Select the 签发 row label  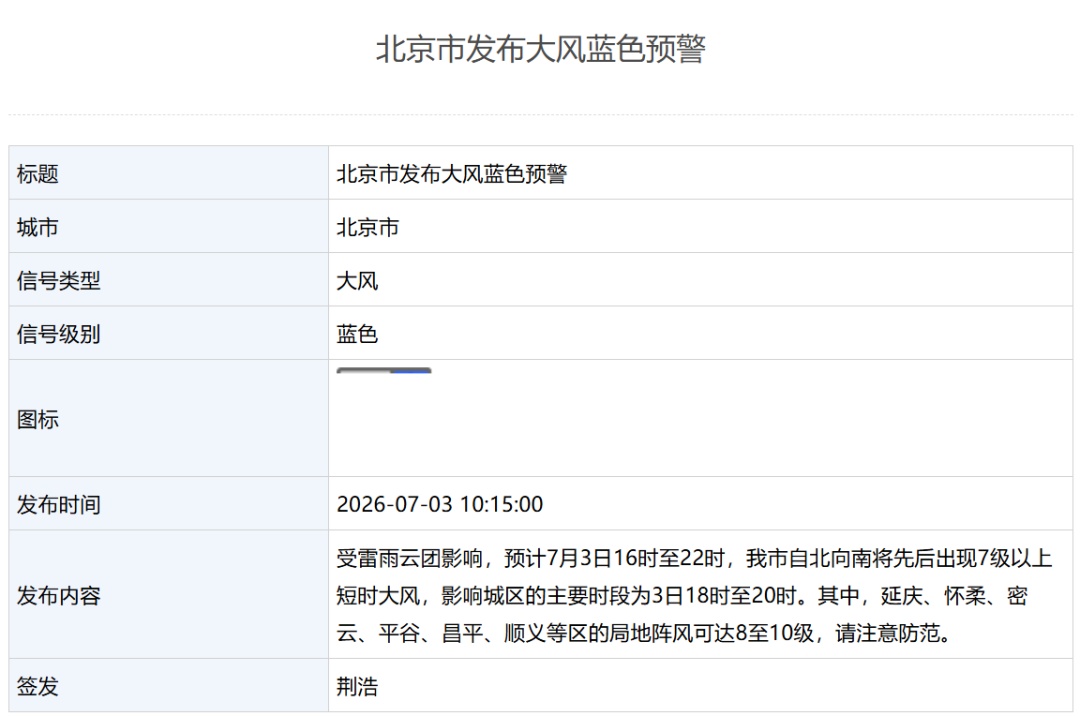point(38,686)
